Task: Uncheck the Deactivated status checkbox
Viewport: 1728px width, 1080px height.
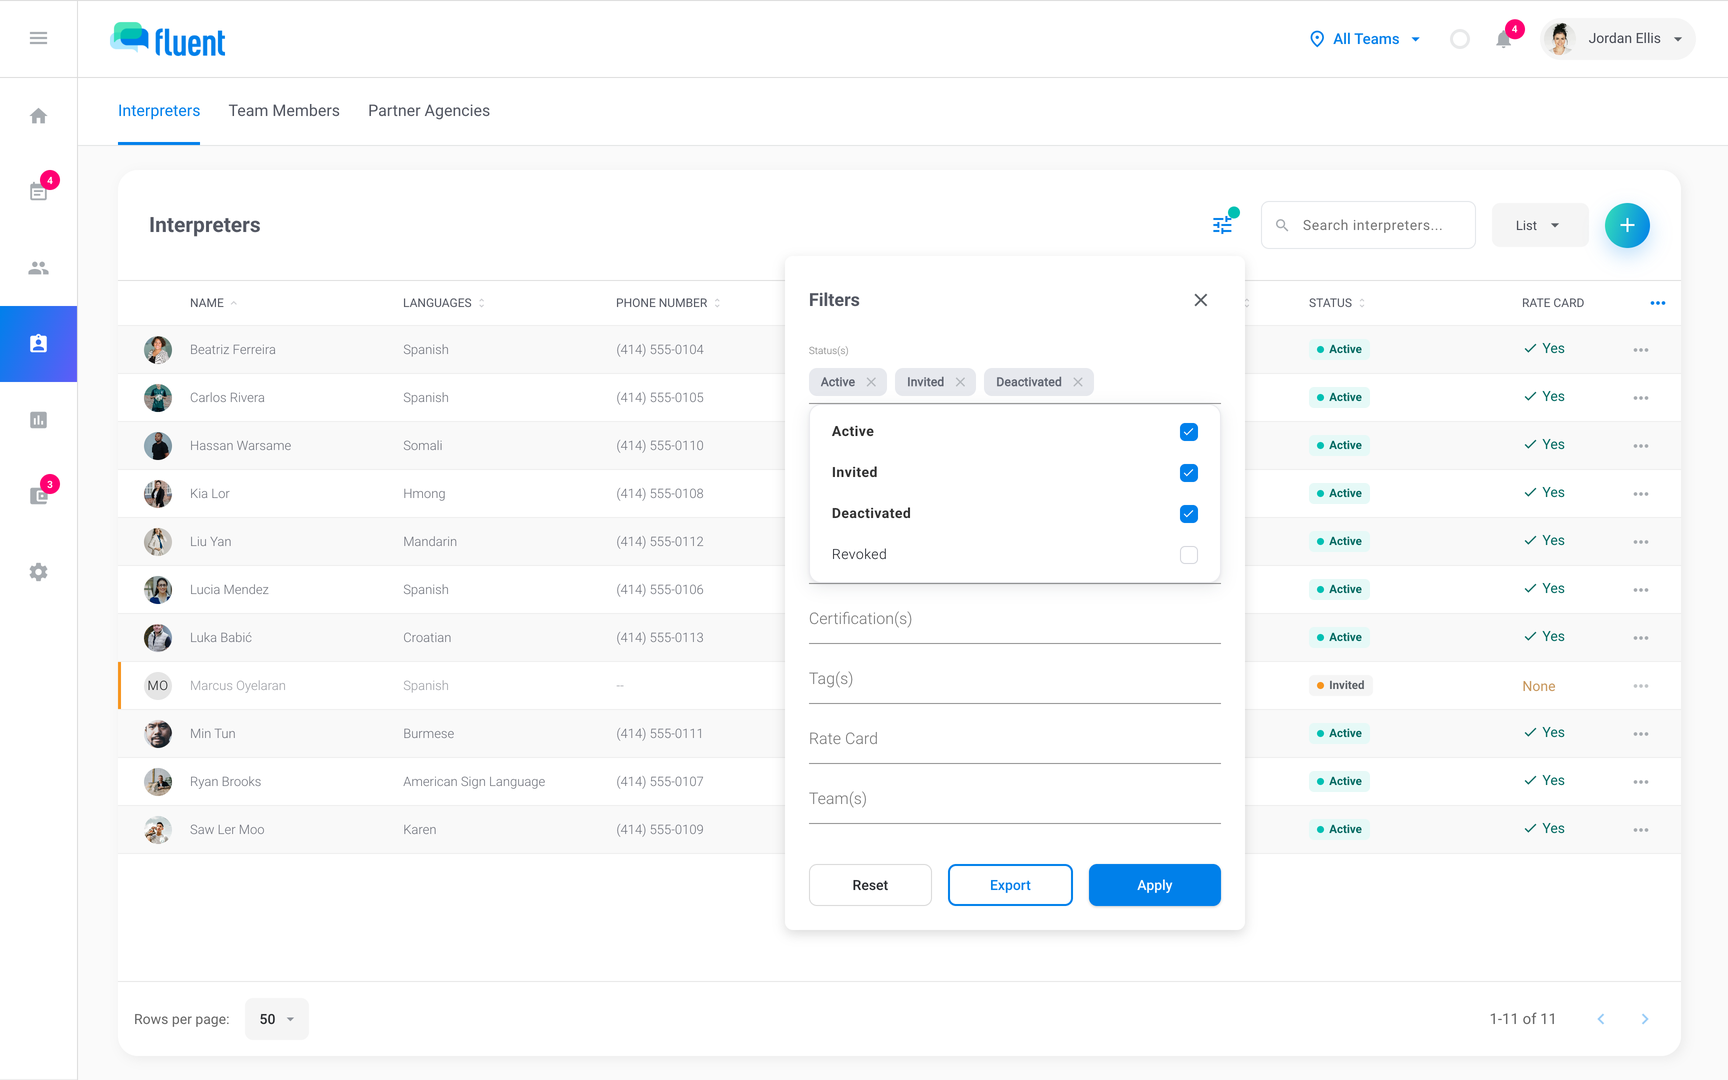Action: point(1189,514)
